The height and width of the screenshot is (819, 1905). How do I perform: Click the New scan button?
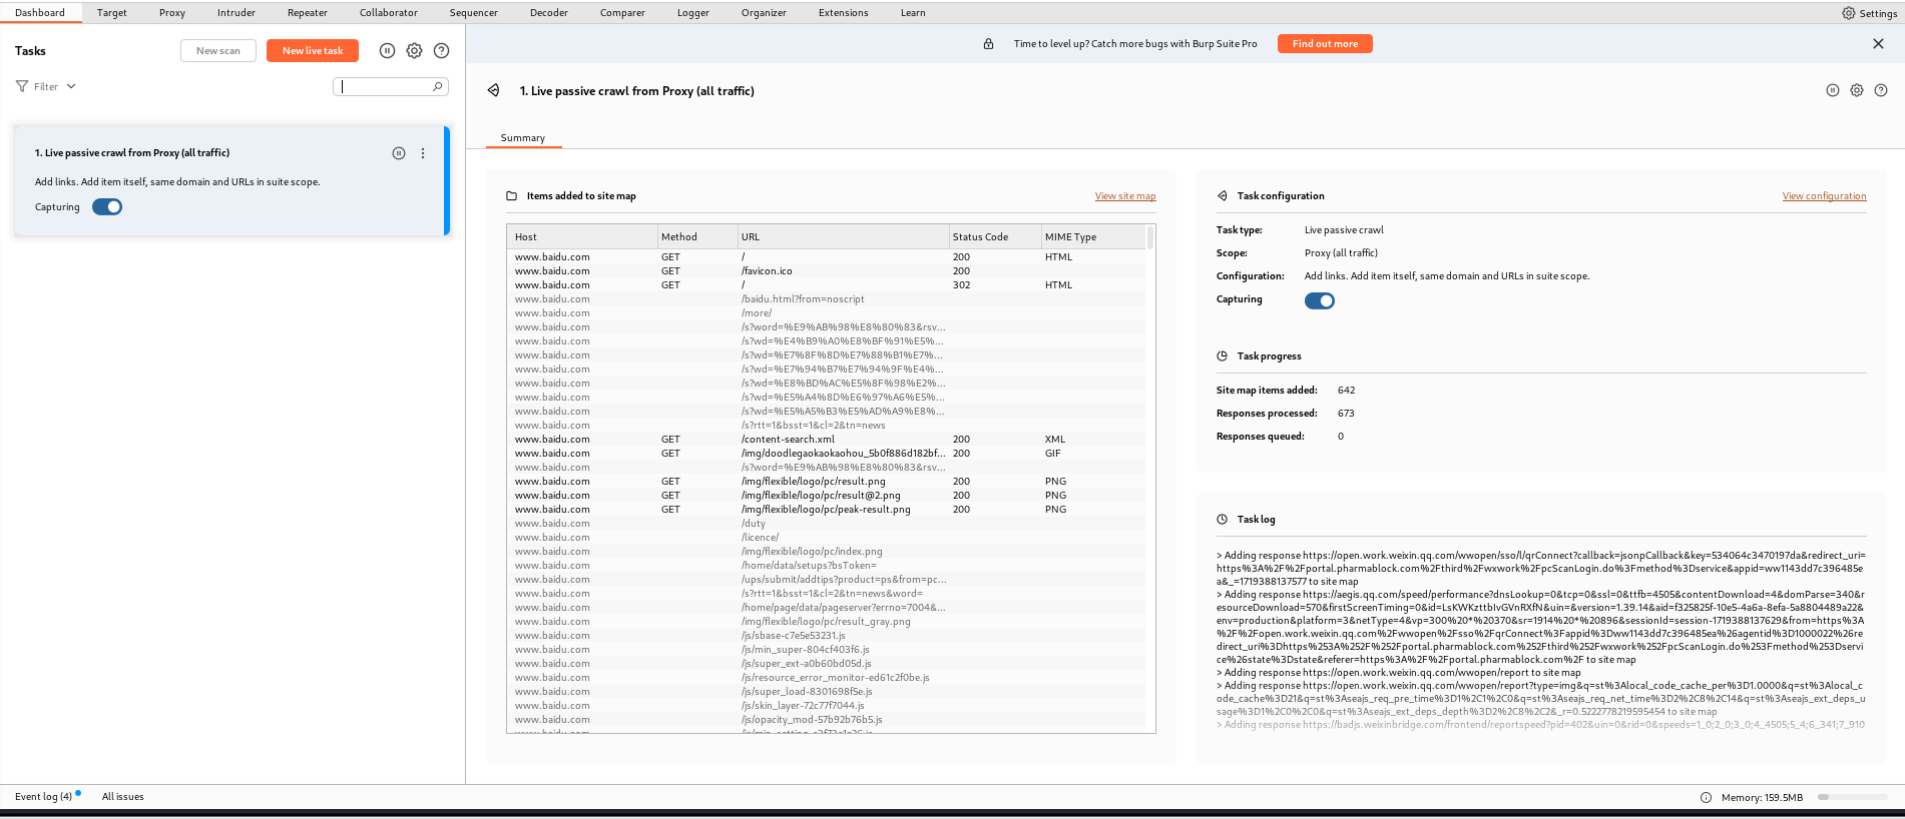[x=218, y=51]
